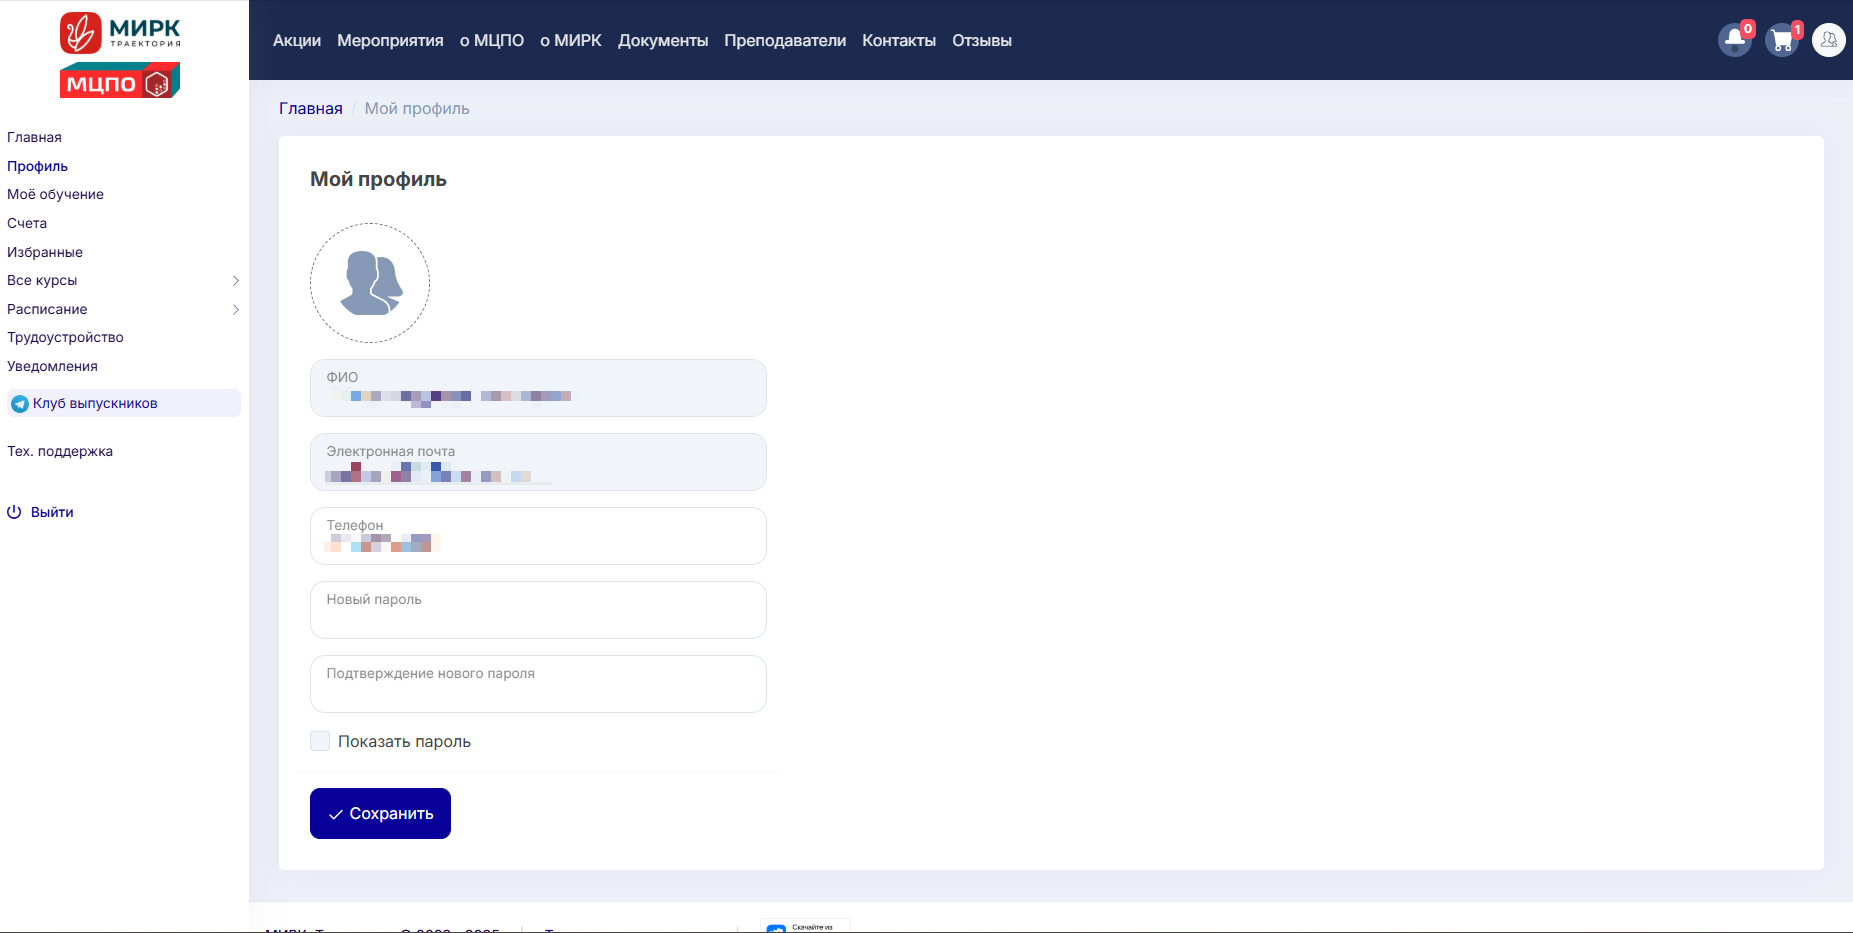Click the Показать пароль label text
Screen dimensions: 1853x933
tap(404, 742)
